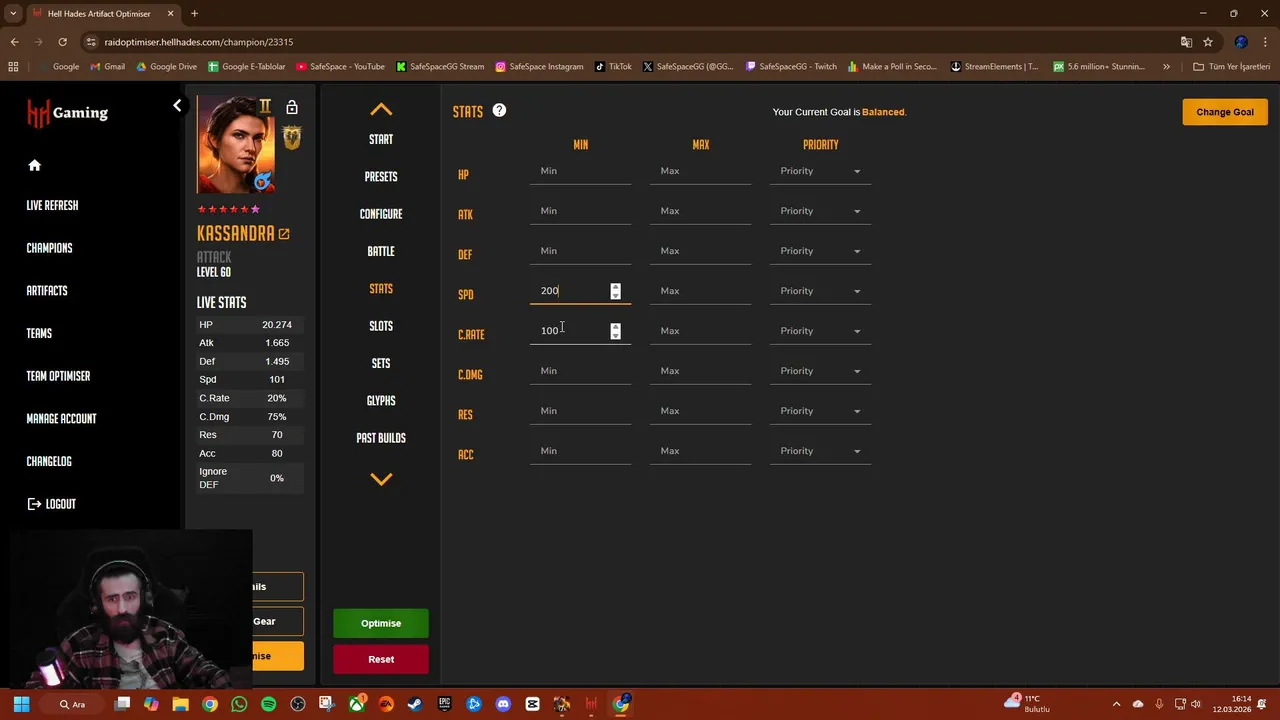Select the Past Builds step

pyautogui.click(x=381, y=438)
